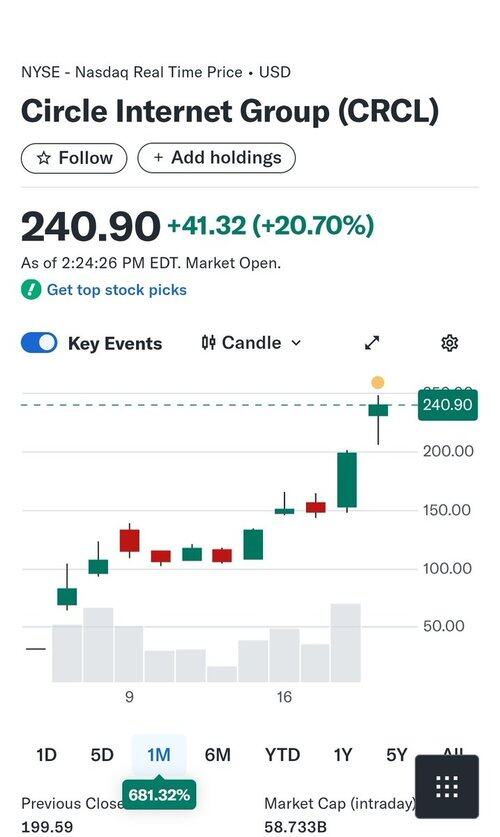Show the 6M chart range
This screenshot has width=500, height=837.
point(218,755)
